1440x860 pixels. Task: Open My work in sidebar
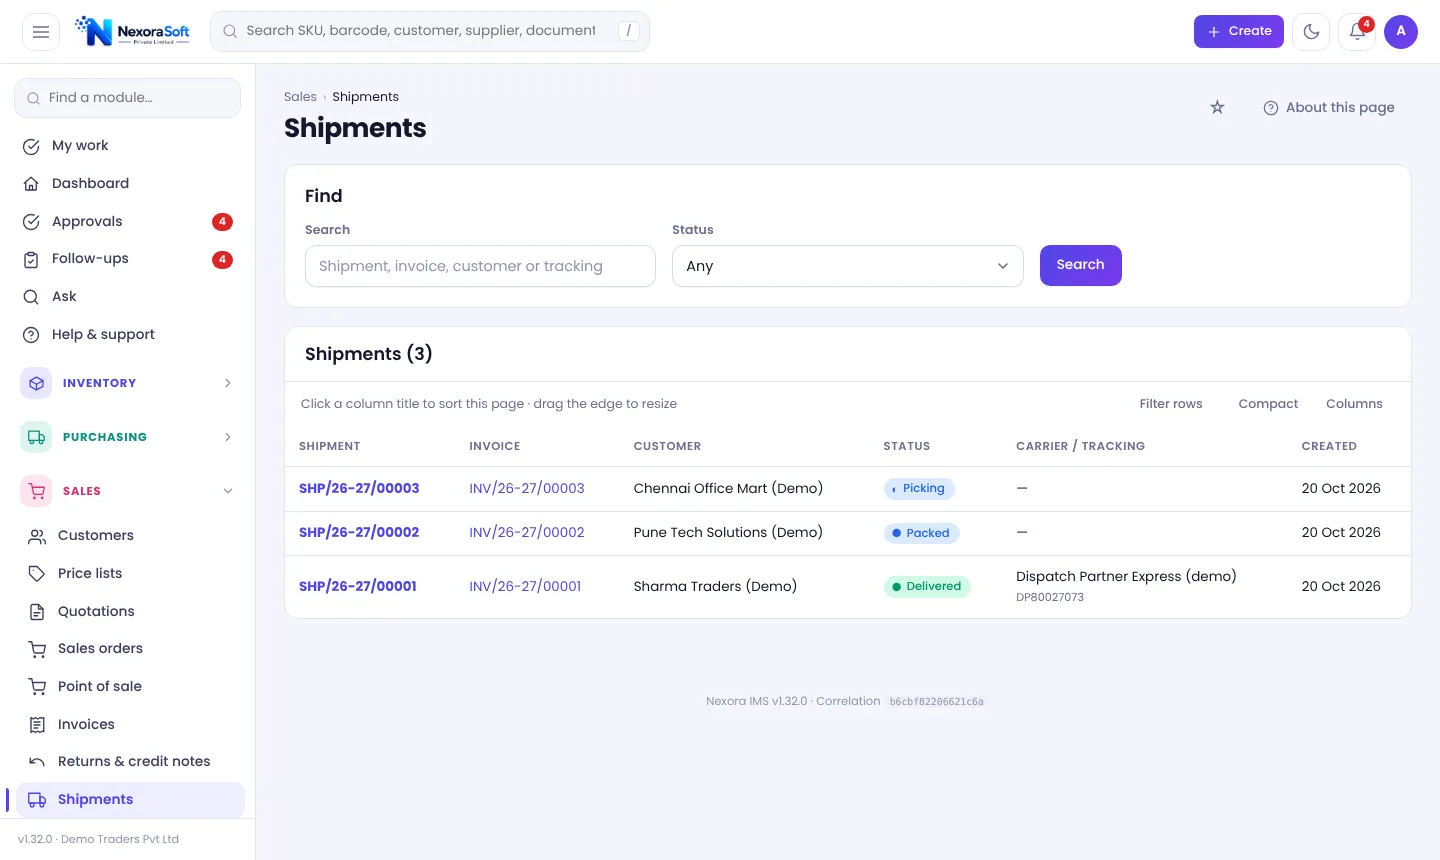pos(127,146)
